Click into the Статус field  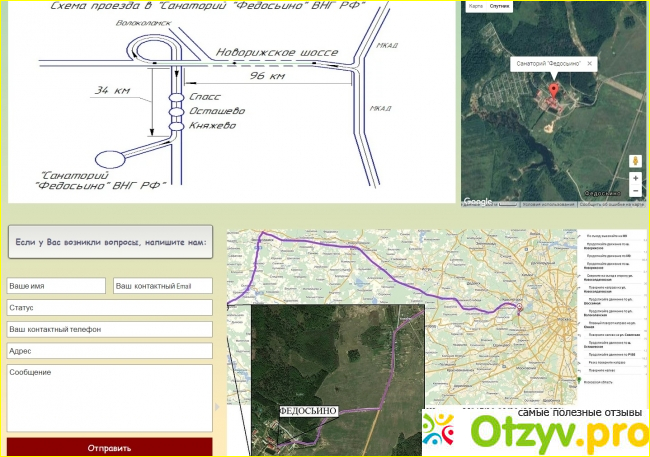pyautogui.click(x=109, y=307)
